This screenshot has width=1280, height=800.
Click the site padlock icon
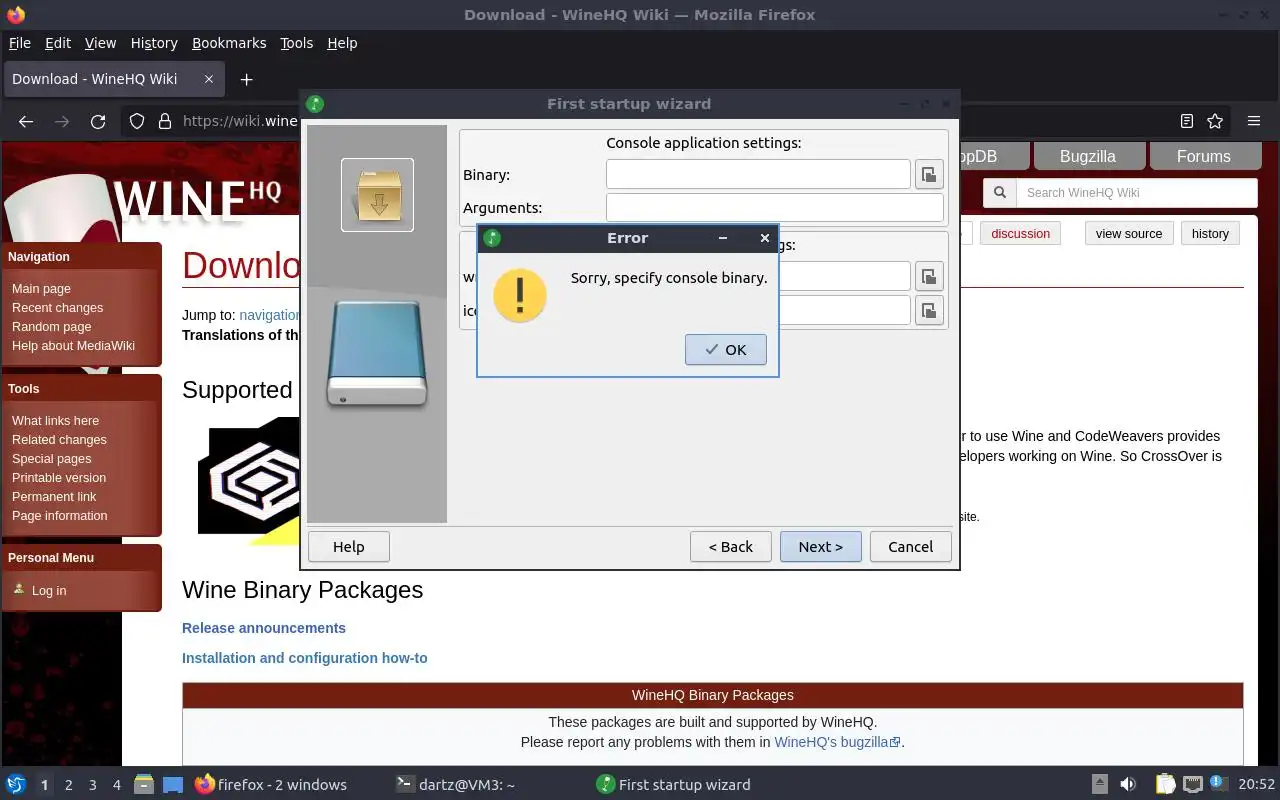coord(165,121)
